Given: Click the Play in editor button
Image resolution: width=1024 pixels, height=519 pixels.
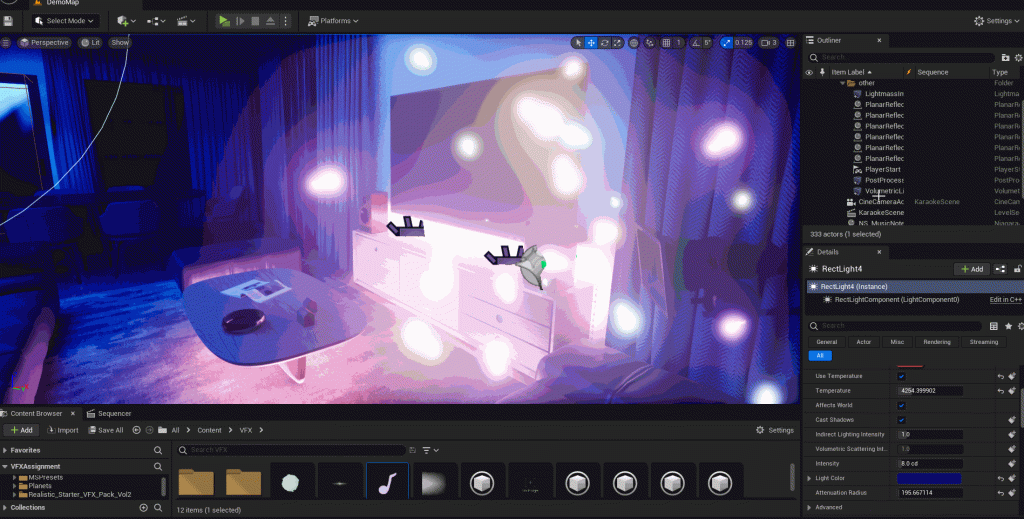Looking at the screenshot, I should point(224,20).
